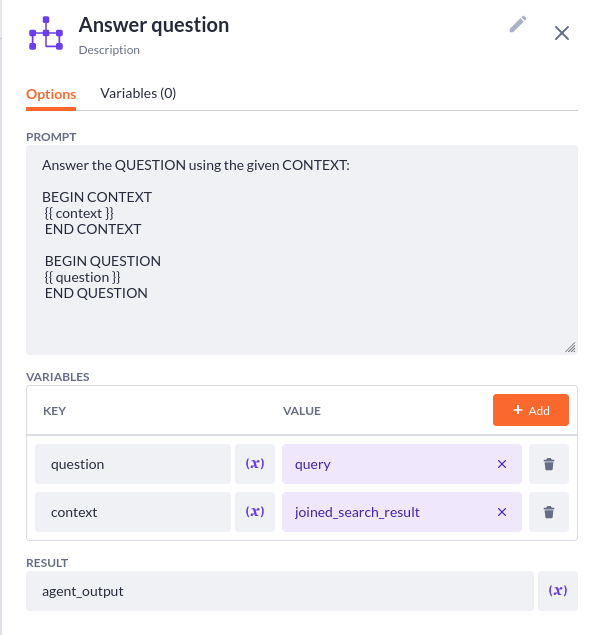Add a new variable
The image size is (598, 635).
pyautogui.click(x=531, y=410)
